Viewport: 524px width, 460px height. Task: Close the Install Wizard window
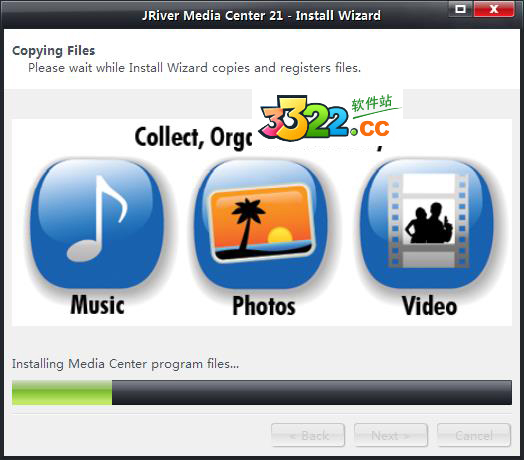pyautogui.click(x=494, y=9)
